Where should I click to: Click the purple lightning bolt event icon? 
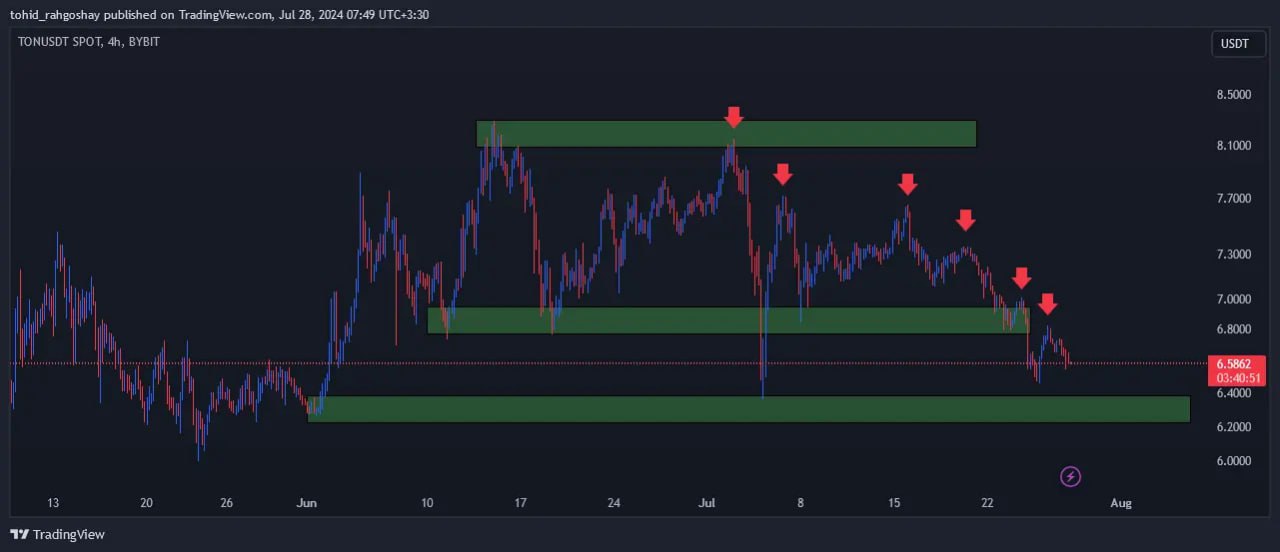coord(1070,476)
